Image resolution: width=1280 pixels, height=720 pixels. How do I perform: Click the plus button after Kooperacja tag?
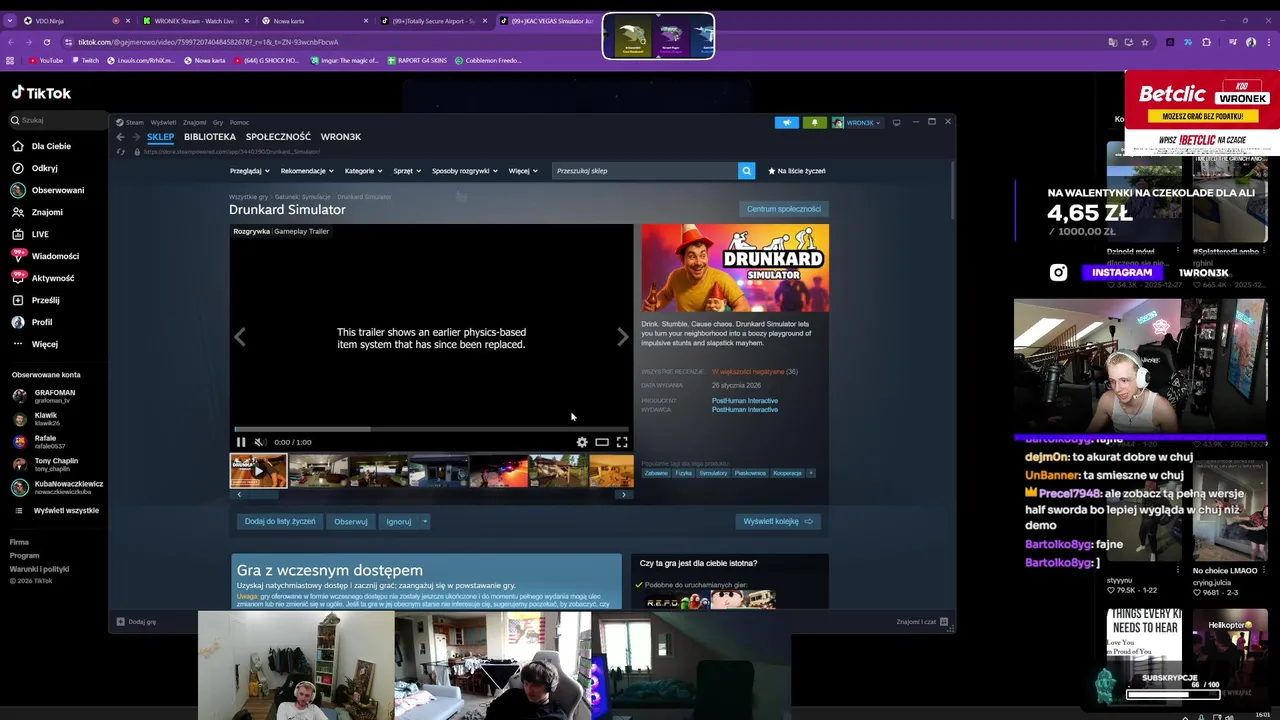click(811, 473)
